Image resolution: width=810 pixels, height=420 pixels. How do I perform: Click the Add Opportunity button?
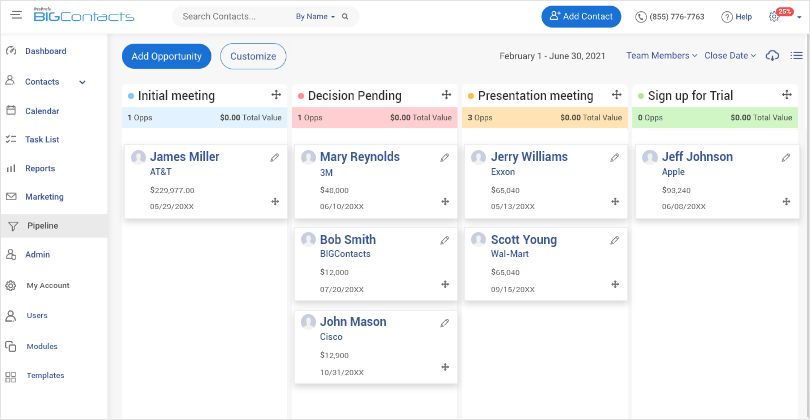(166, 56)
